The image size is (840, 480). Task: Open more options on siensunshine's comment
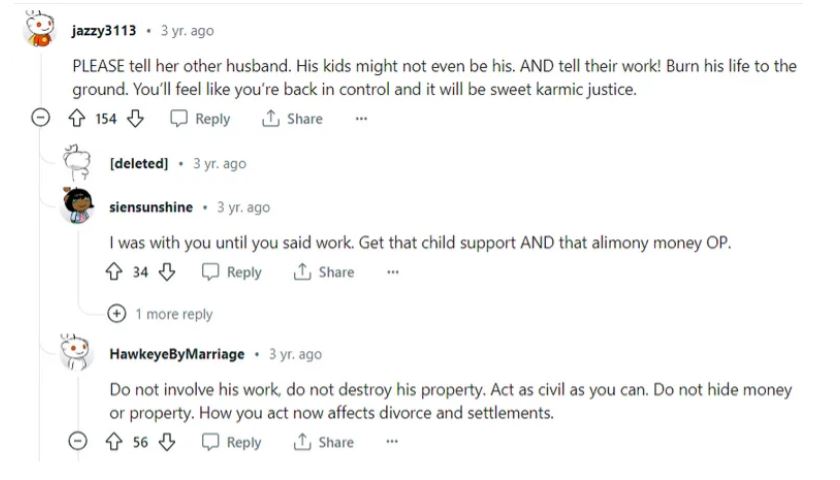click(x=393, y=272)
